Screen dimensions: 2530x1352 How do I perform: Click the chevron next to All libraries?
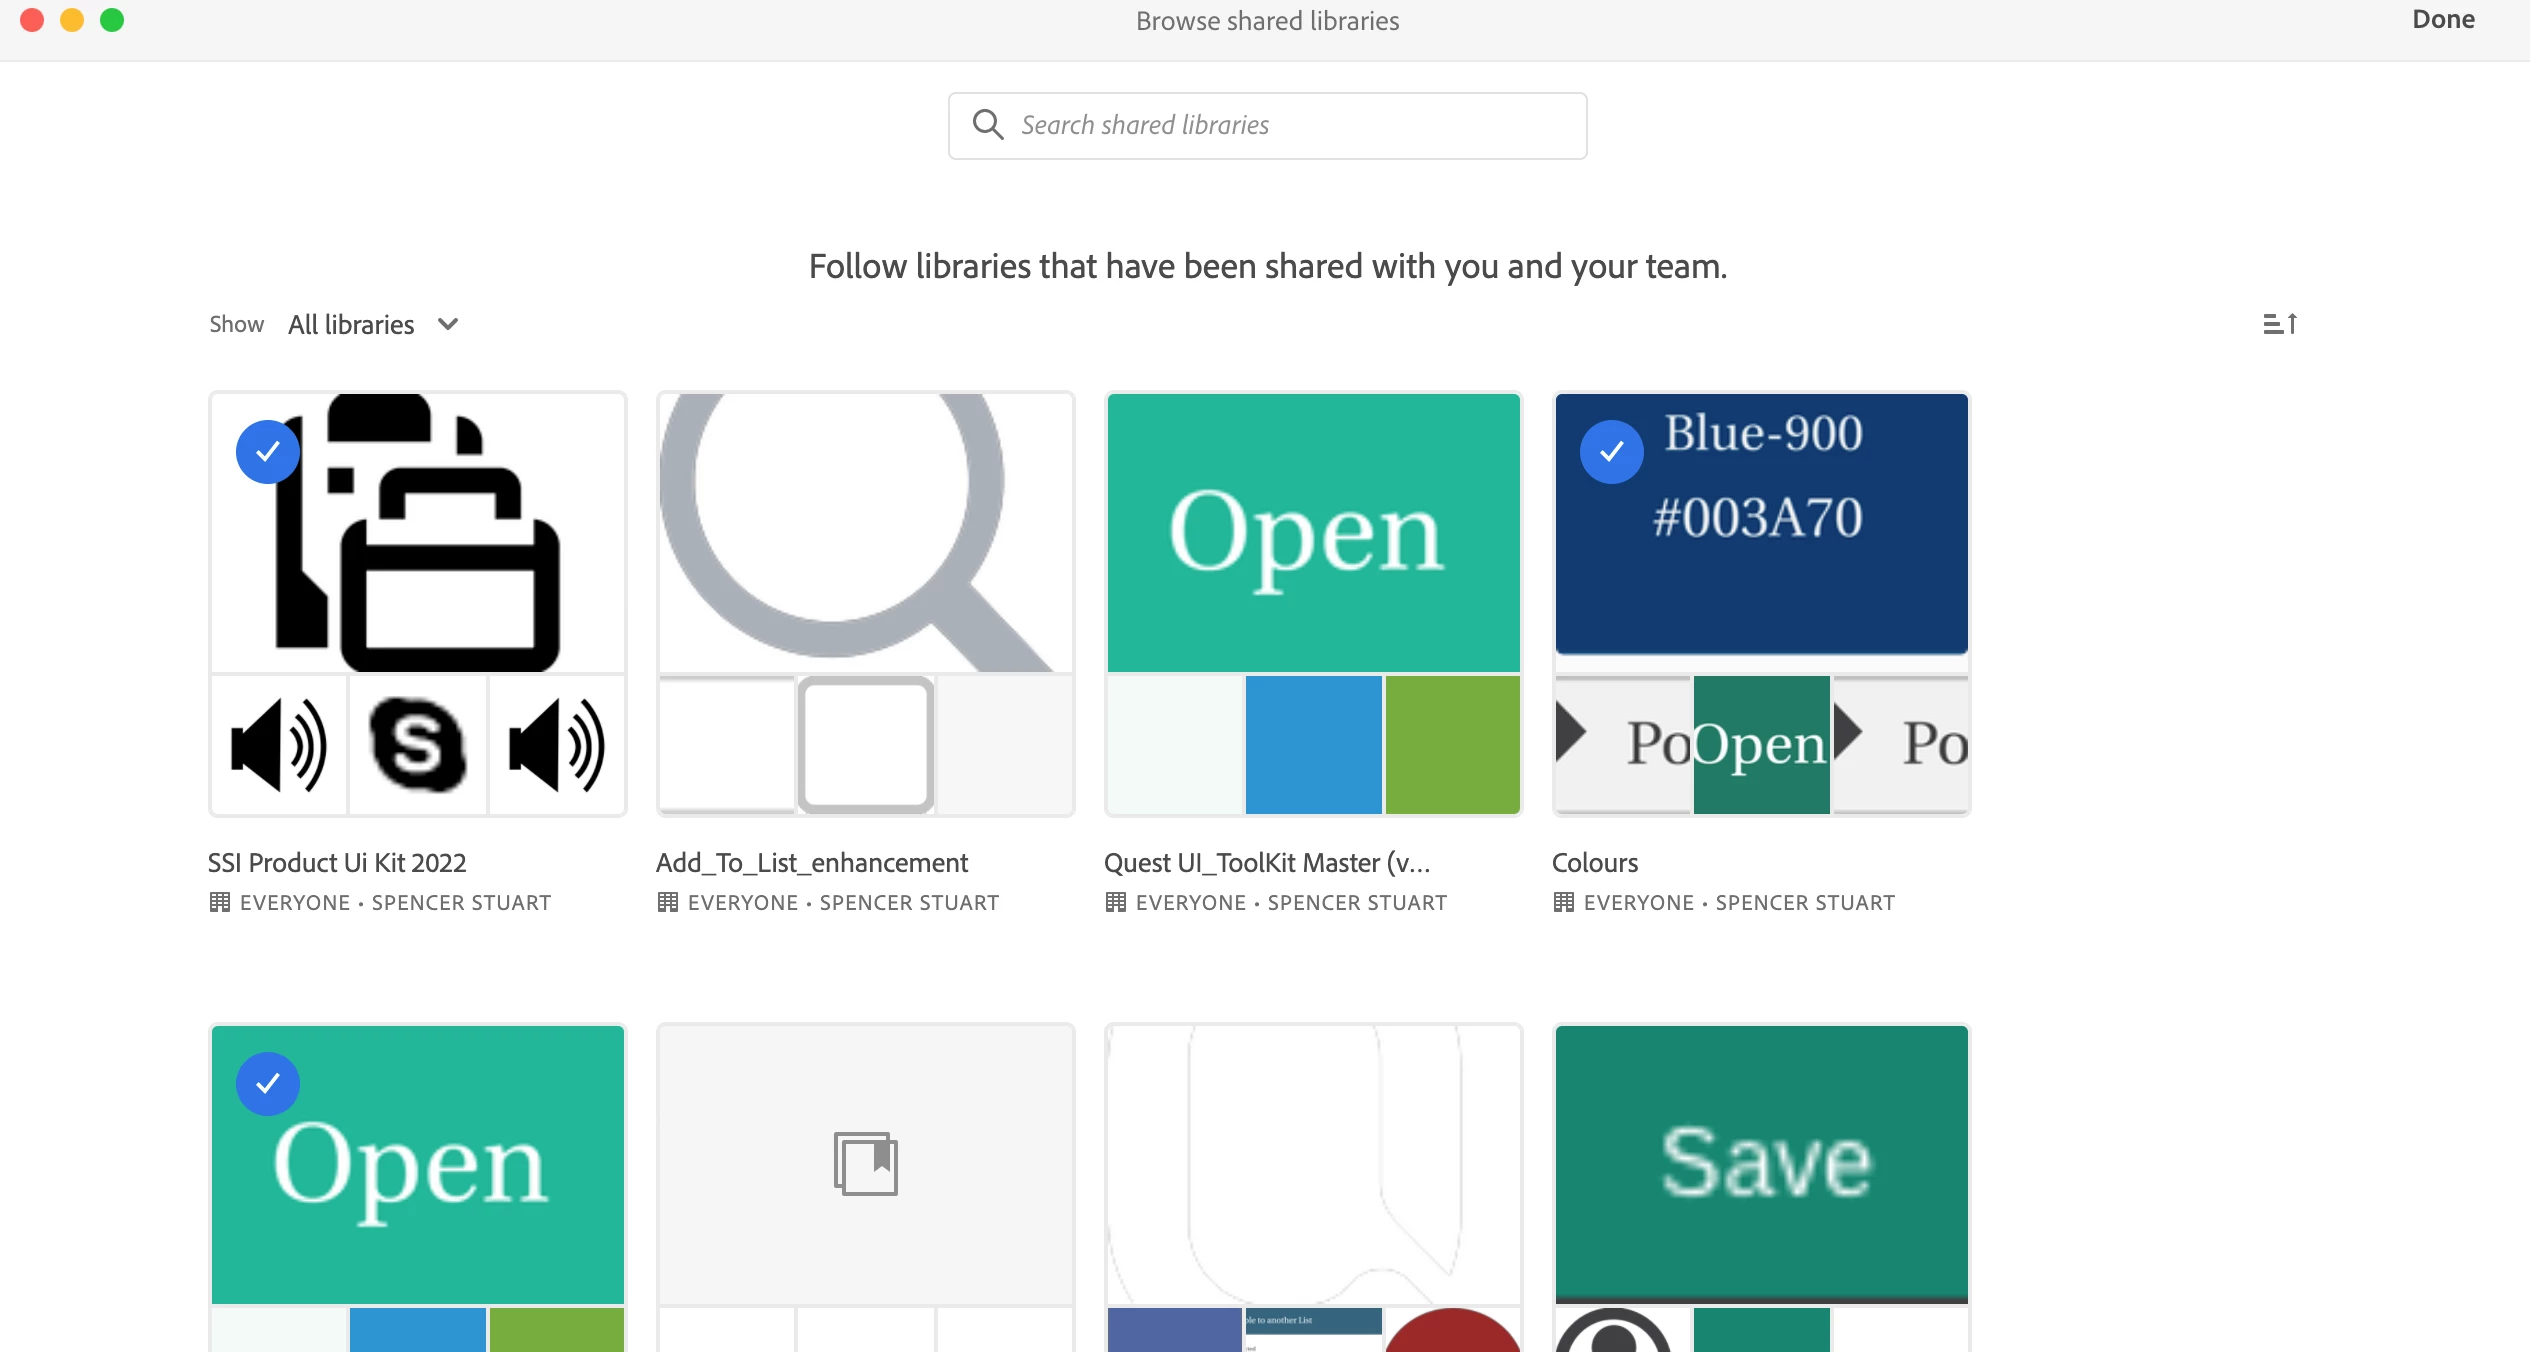click(x=448, y=324)
